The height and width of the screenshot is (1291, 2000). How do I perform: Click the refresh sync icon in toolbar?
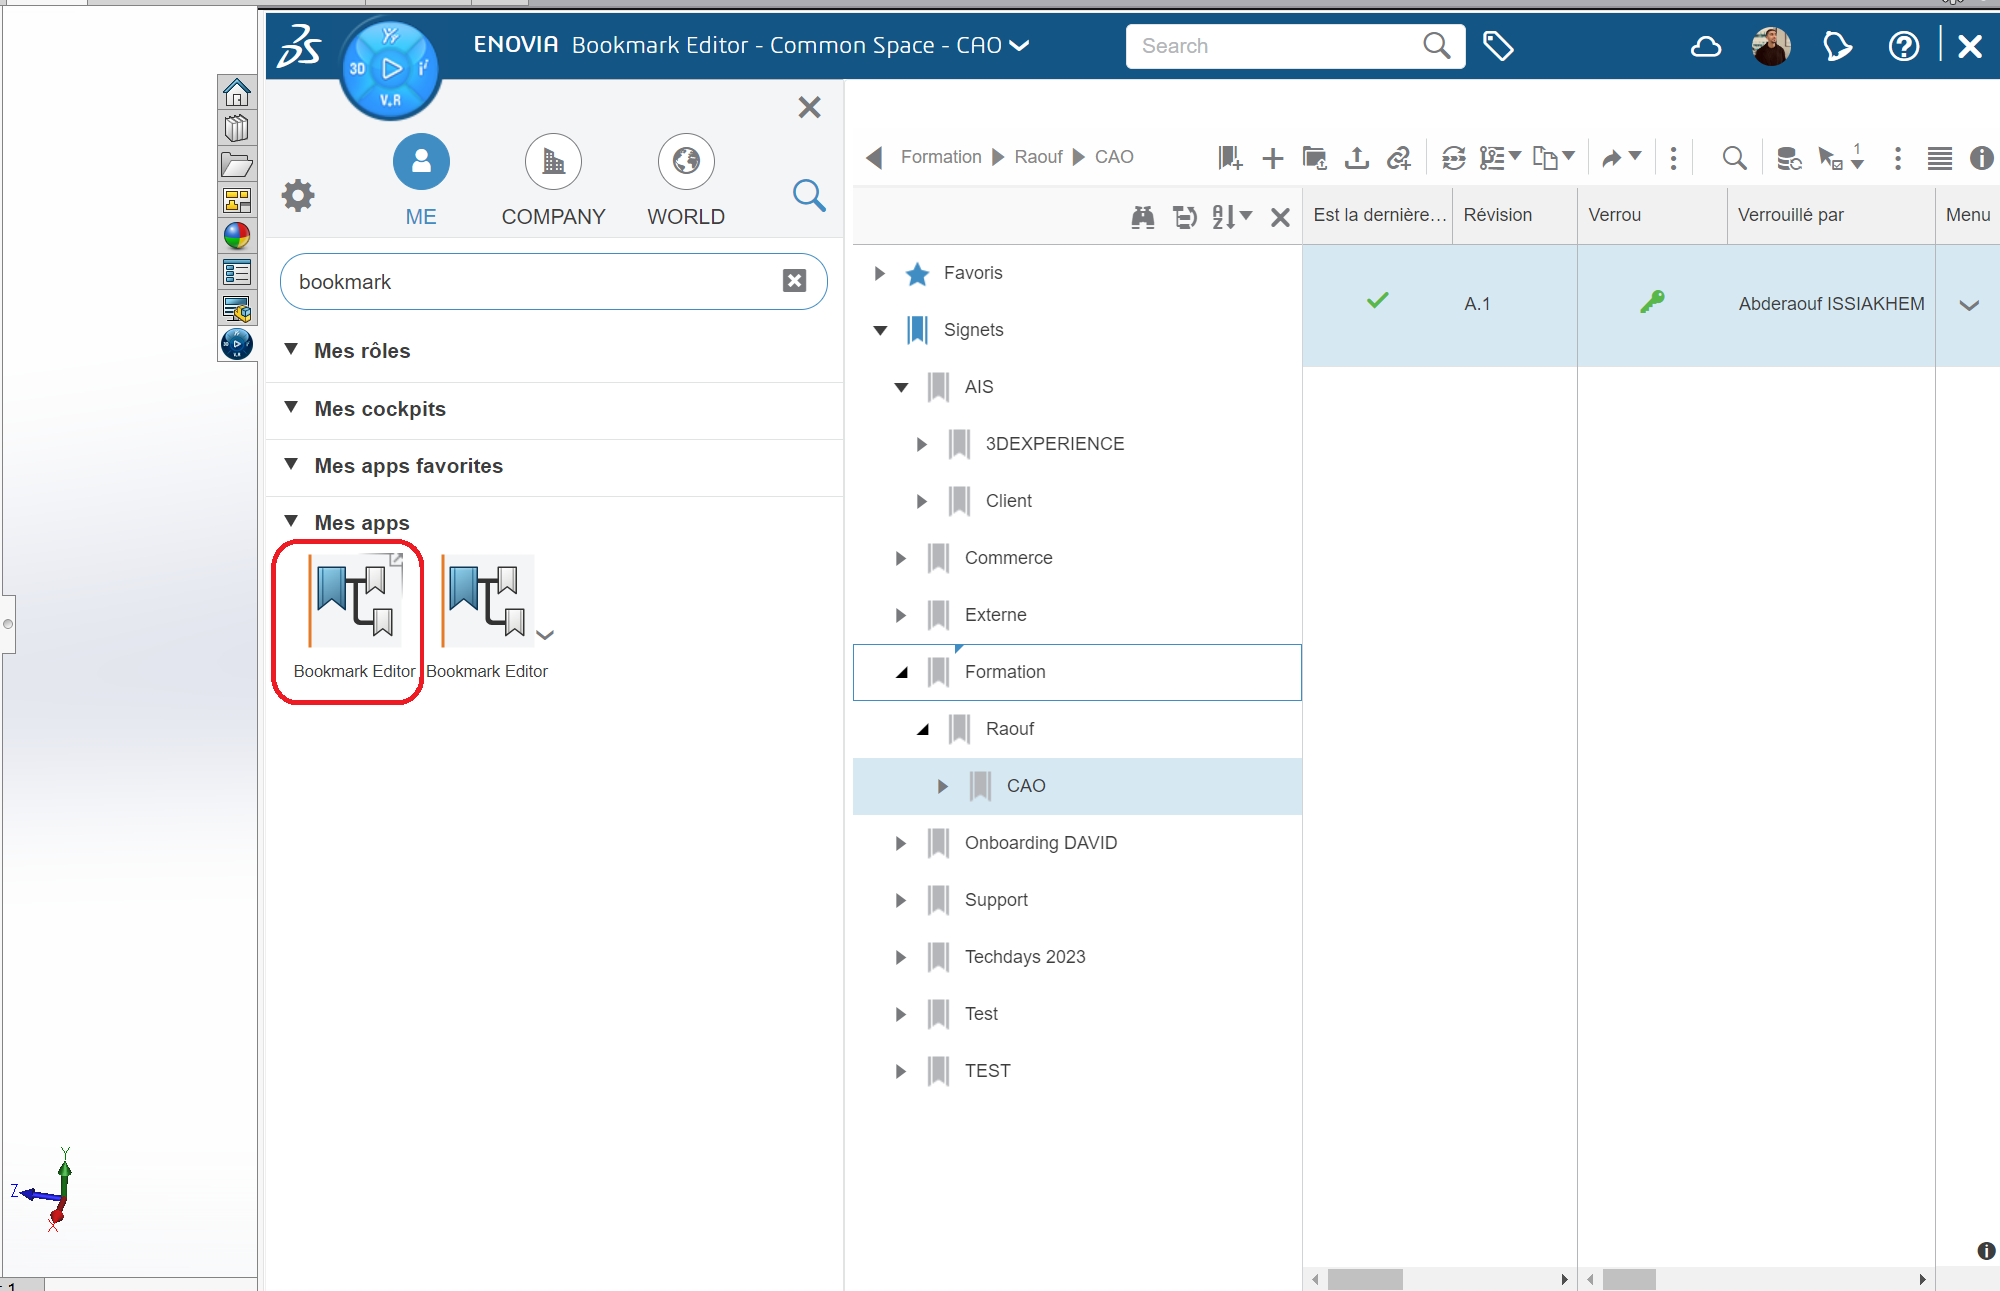1454,157
